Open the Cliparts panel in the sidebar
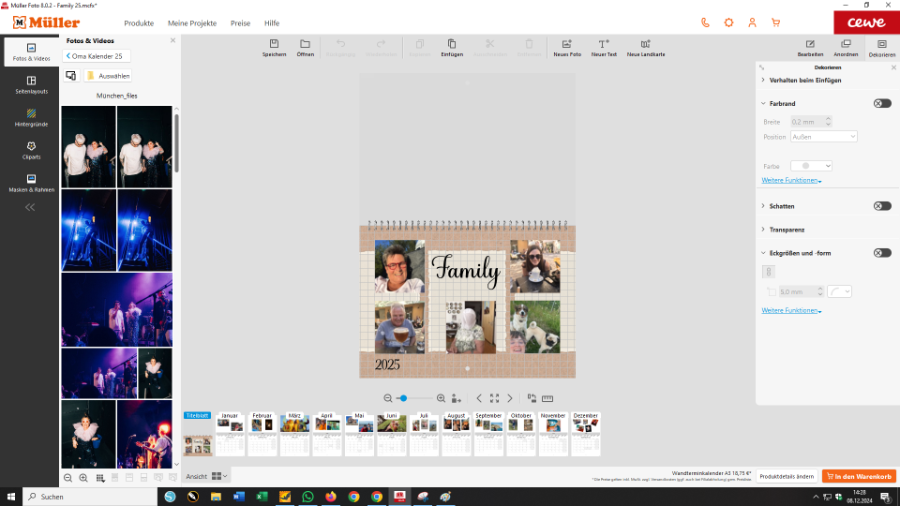This screenshot has height=506, width=900. point(31,150)
